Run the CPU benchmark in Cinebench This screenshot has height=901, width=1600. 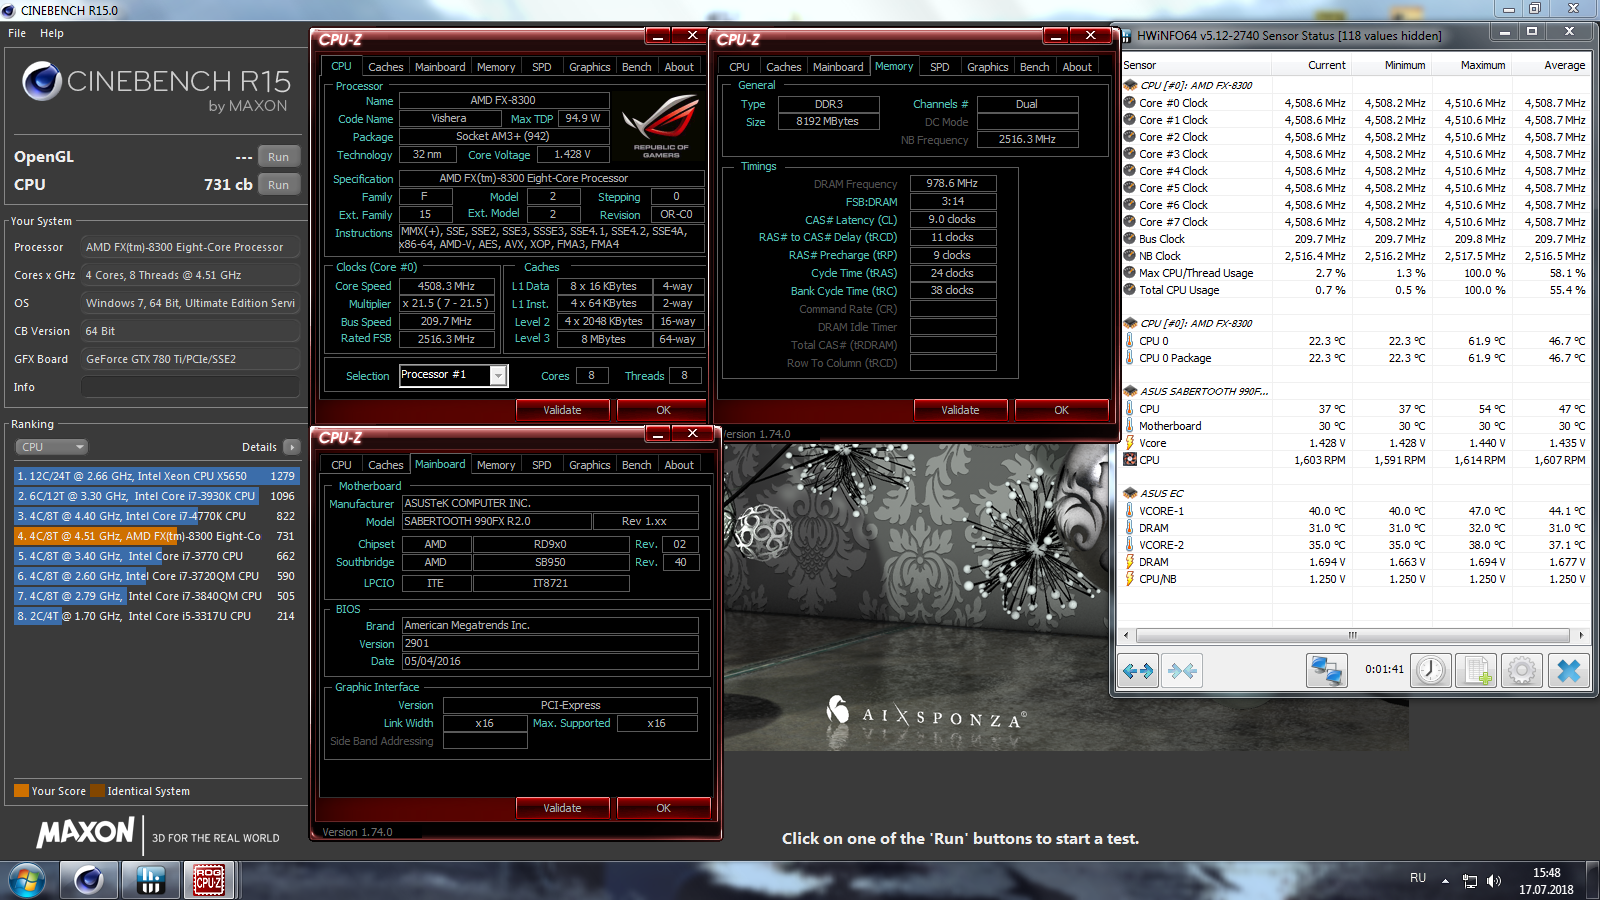278,185
